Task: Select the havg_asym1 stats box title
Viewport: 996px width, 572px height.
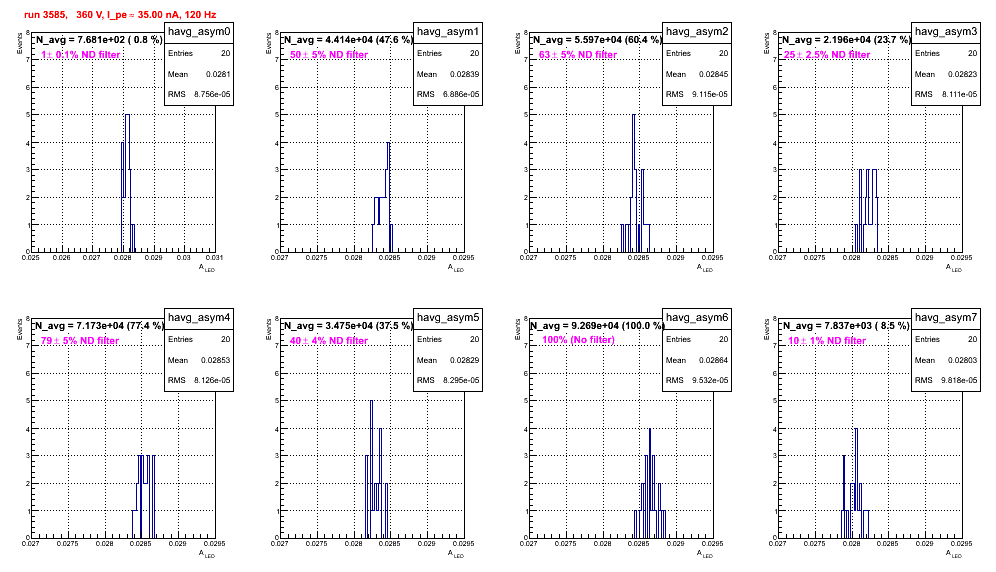Action: tap(448, 32)
